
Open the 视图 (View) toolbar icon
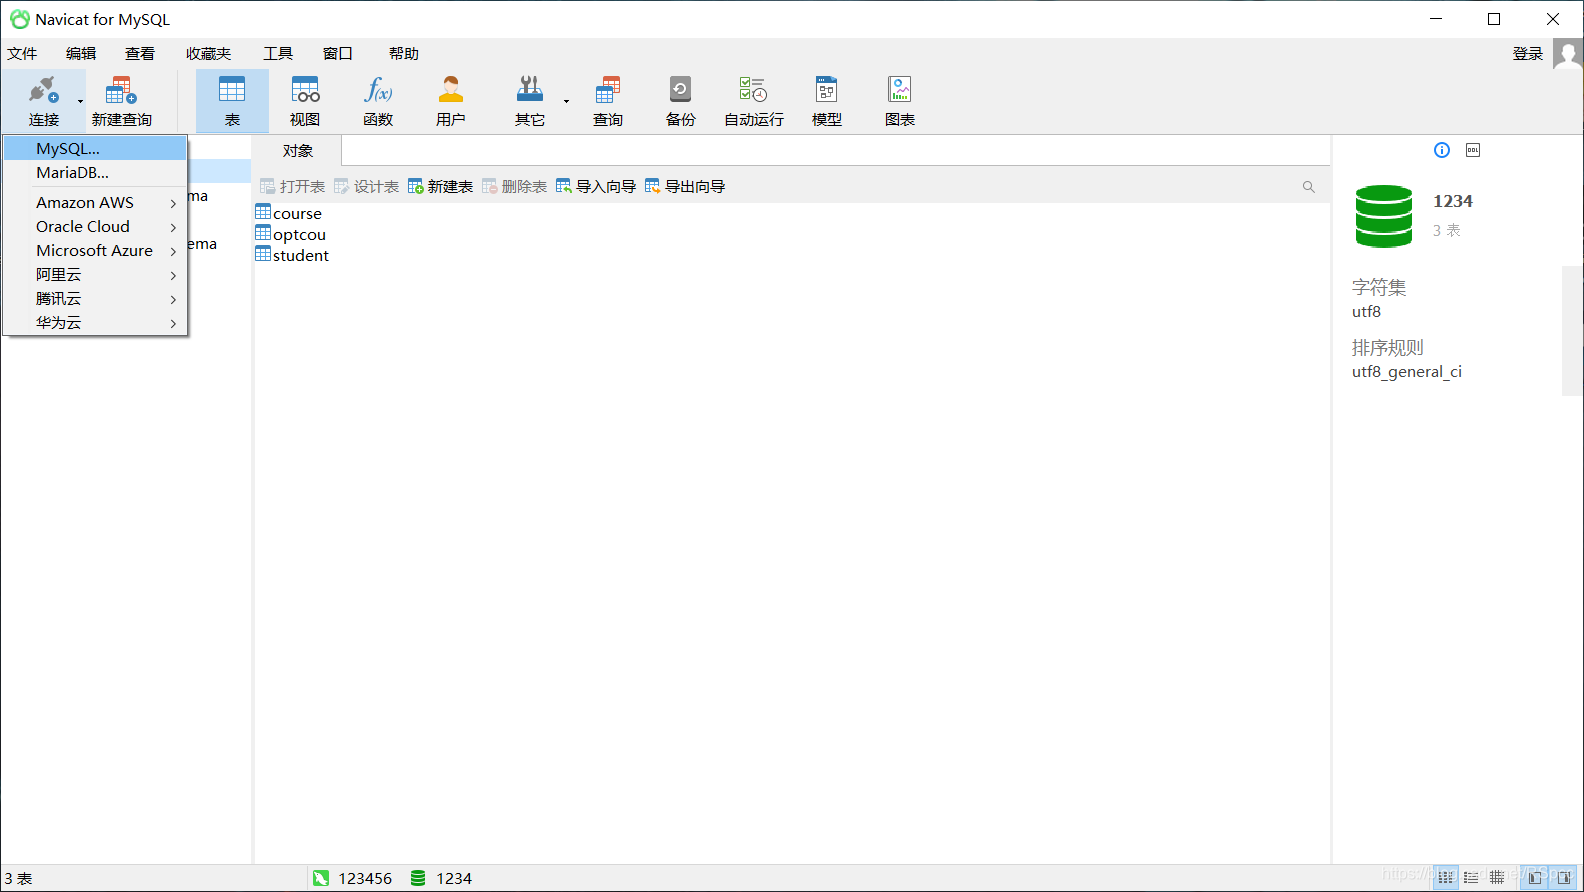[x=305, y=90]
